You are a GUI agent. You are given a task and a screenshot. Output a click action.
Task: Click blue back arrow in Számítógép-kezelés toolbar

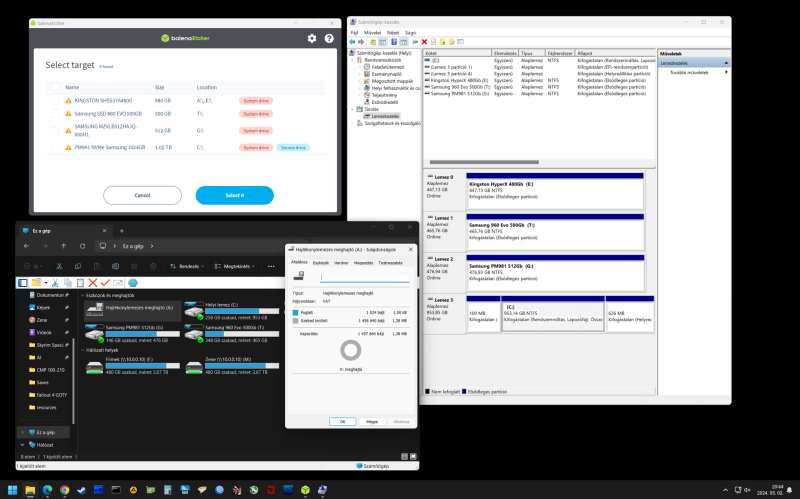[x=352, y=42]
